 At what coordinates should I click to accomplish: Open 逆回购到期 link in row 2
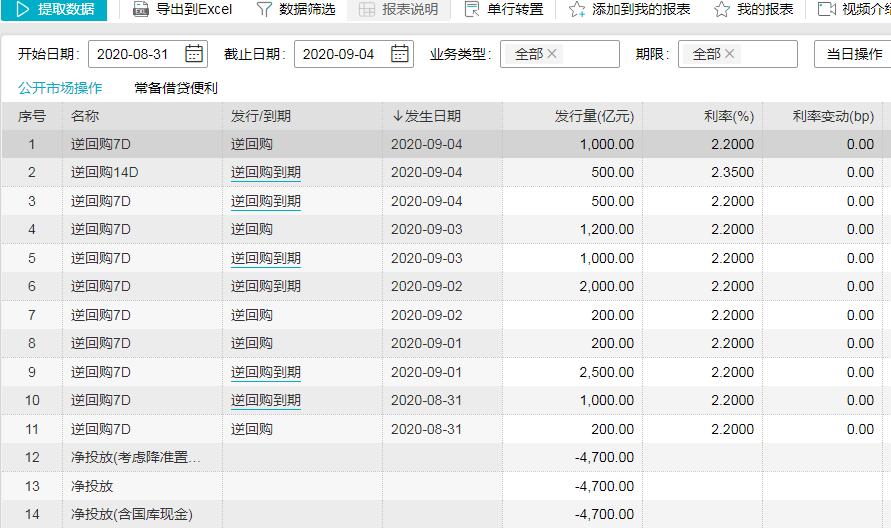click(x=265, y=173)
